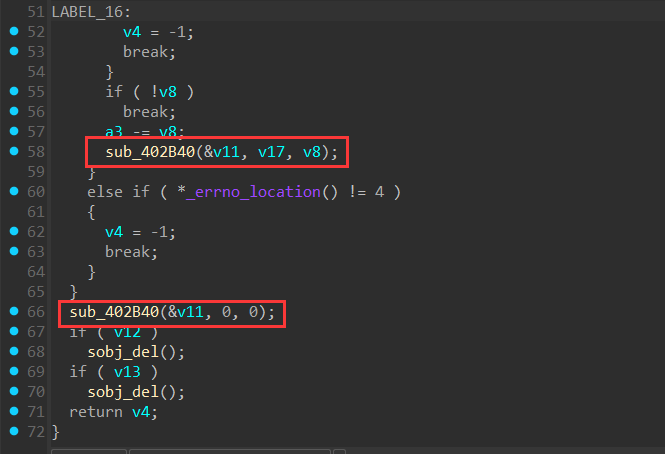This screenshot has height=454, width=665.
Task: Click argument v17 on line 58
Action: point(271,152)
